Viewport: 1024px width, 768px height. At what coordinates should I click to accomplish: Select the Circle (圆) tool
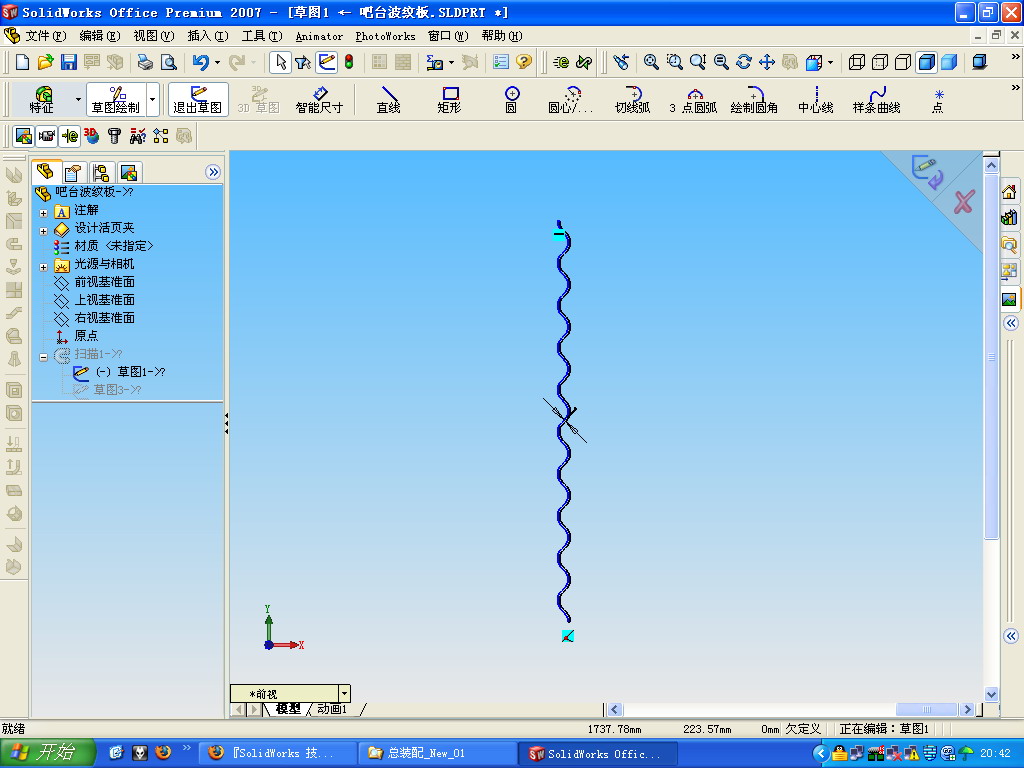tap(511, 100)
